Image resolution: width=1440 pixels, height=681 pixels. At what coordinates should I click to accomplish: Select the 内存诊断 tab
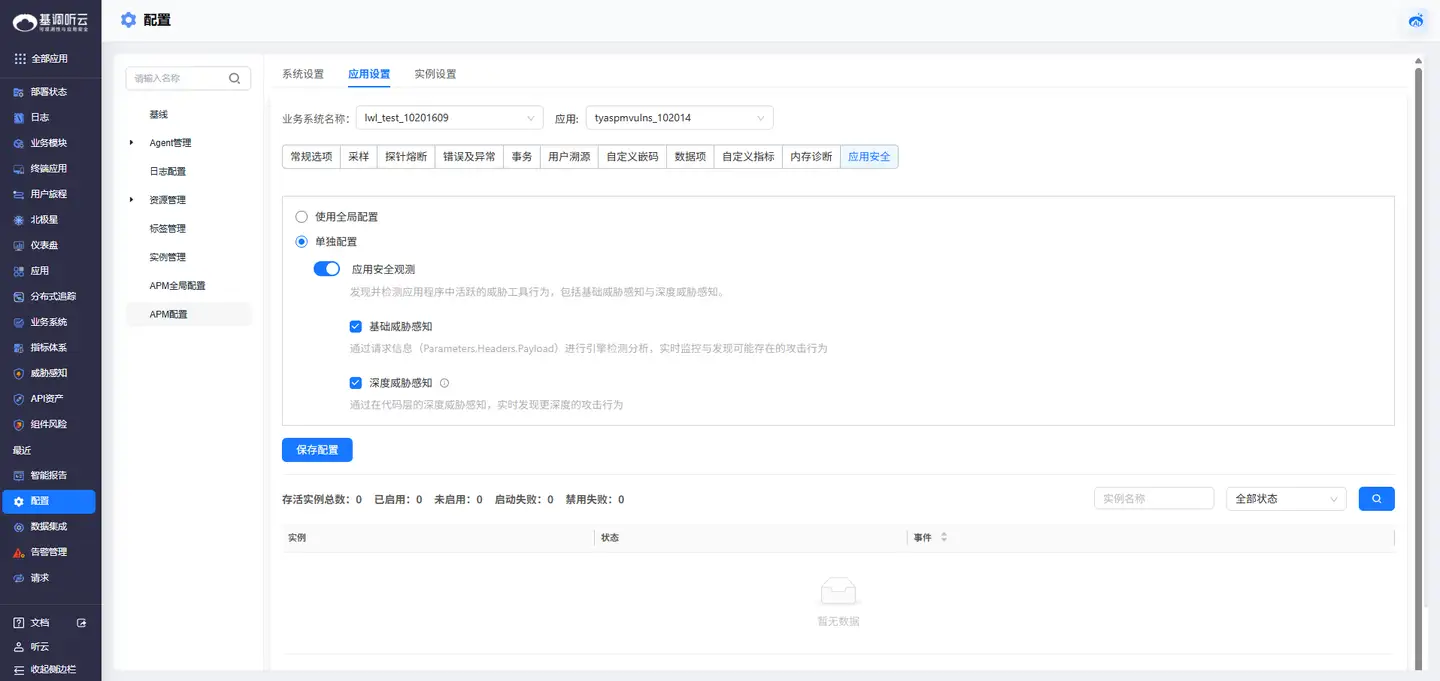[x=810, y=157]
